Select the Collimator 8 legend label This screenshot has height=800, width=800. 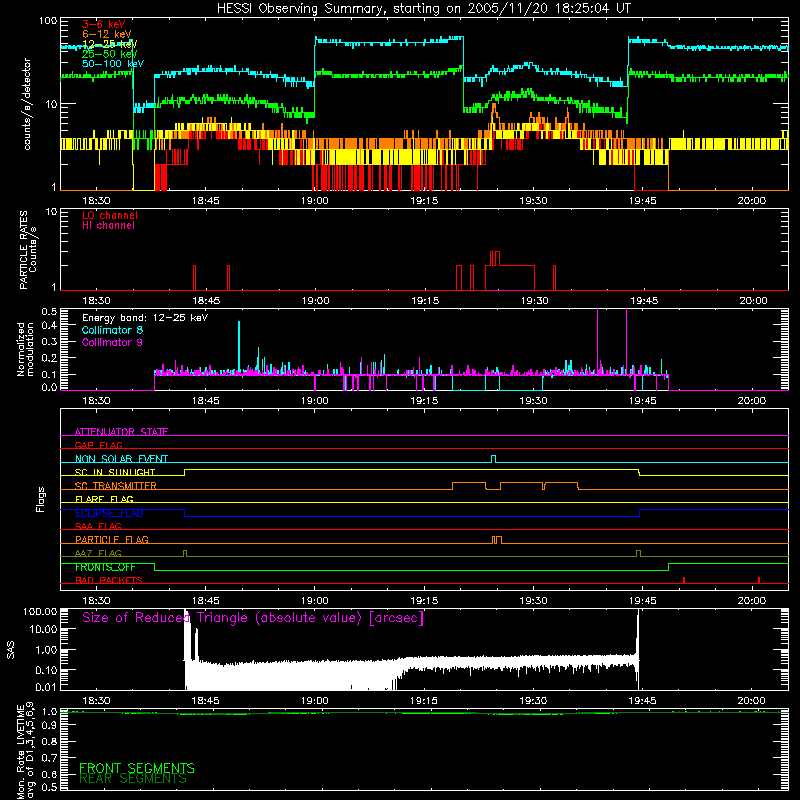[112, 330]
